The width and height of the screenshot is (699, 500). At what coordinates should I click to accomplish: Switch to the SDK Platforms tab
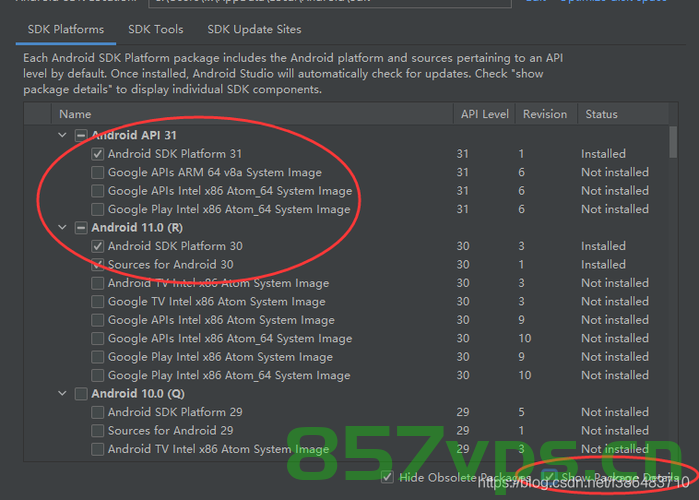click(66, 29)
